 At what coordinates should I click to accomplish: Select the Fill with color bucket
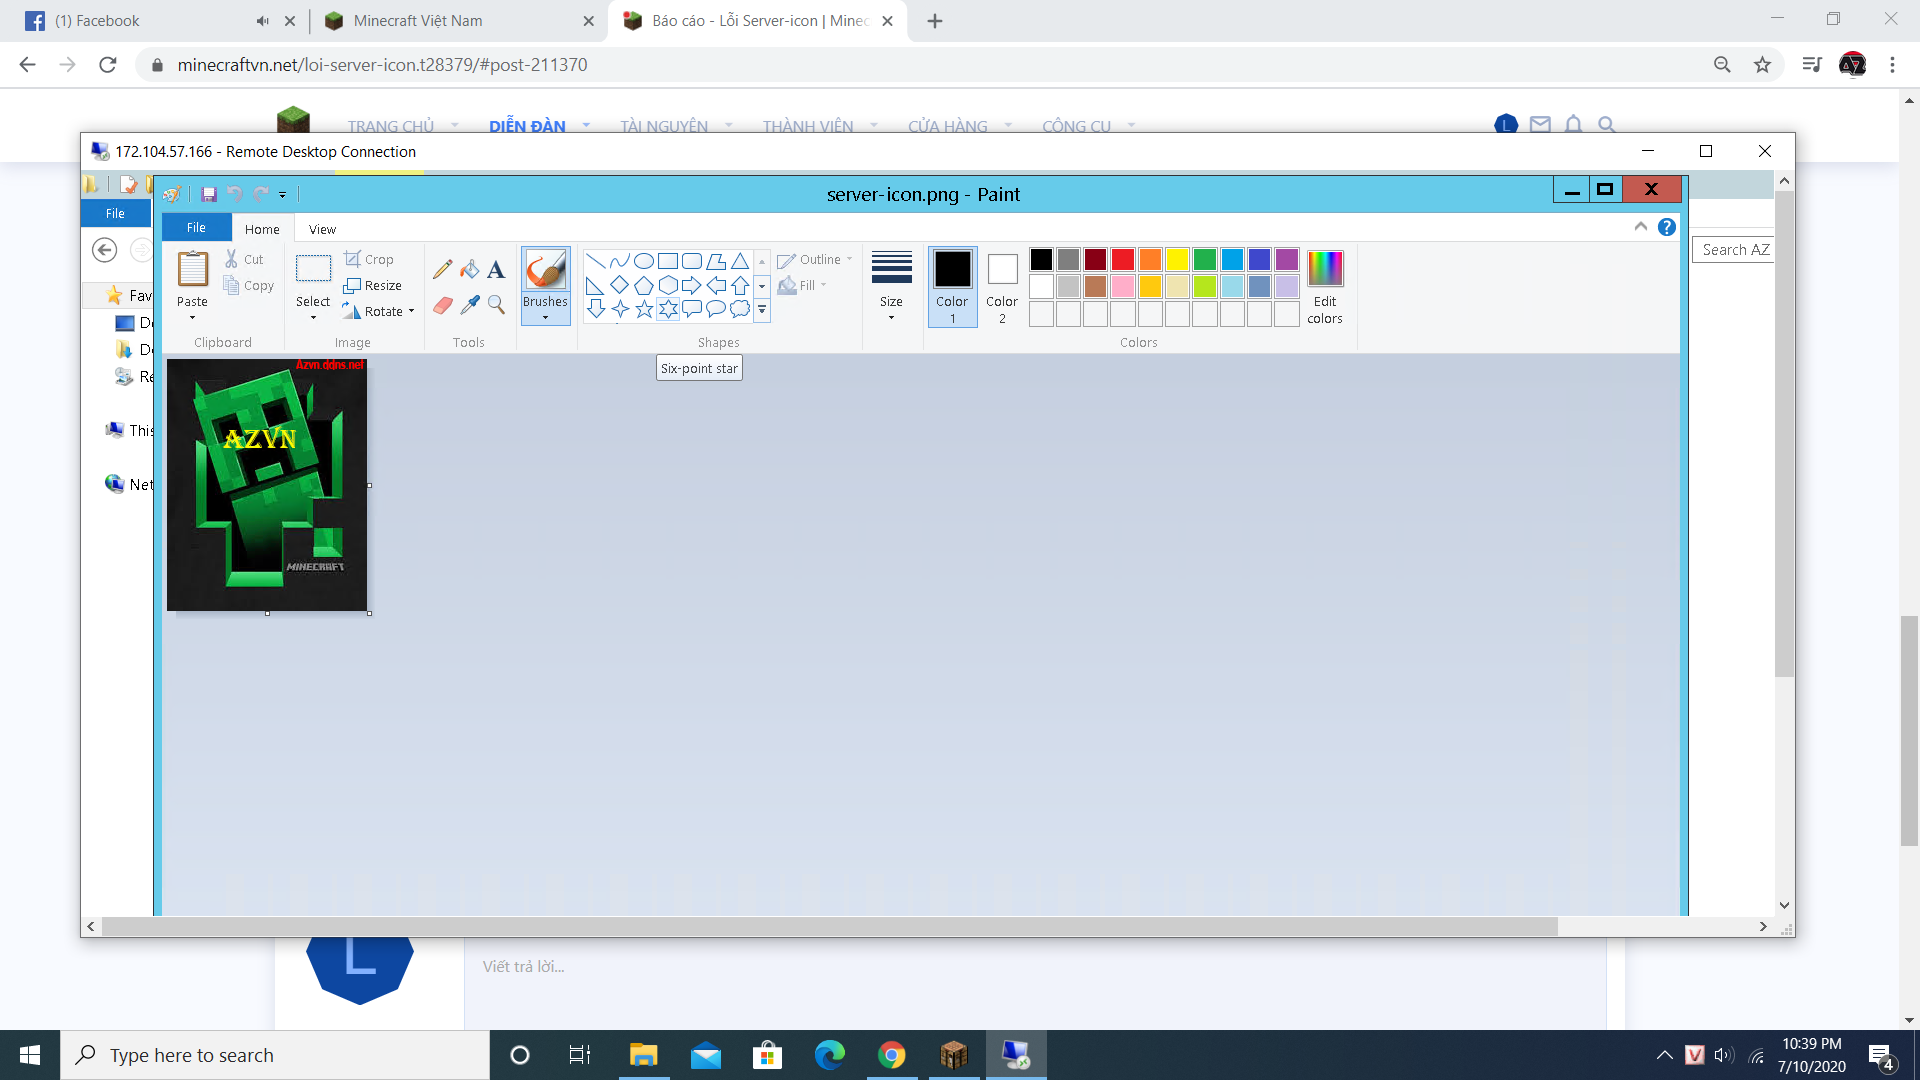[x=469, y=269]
